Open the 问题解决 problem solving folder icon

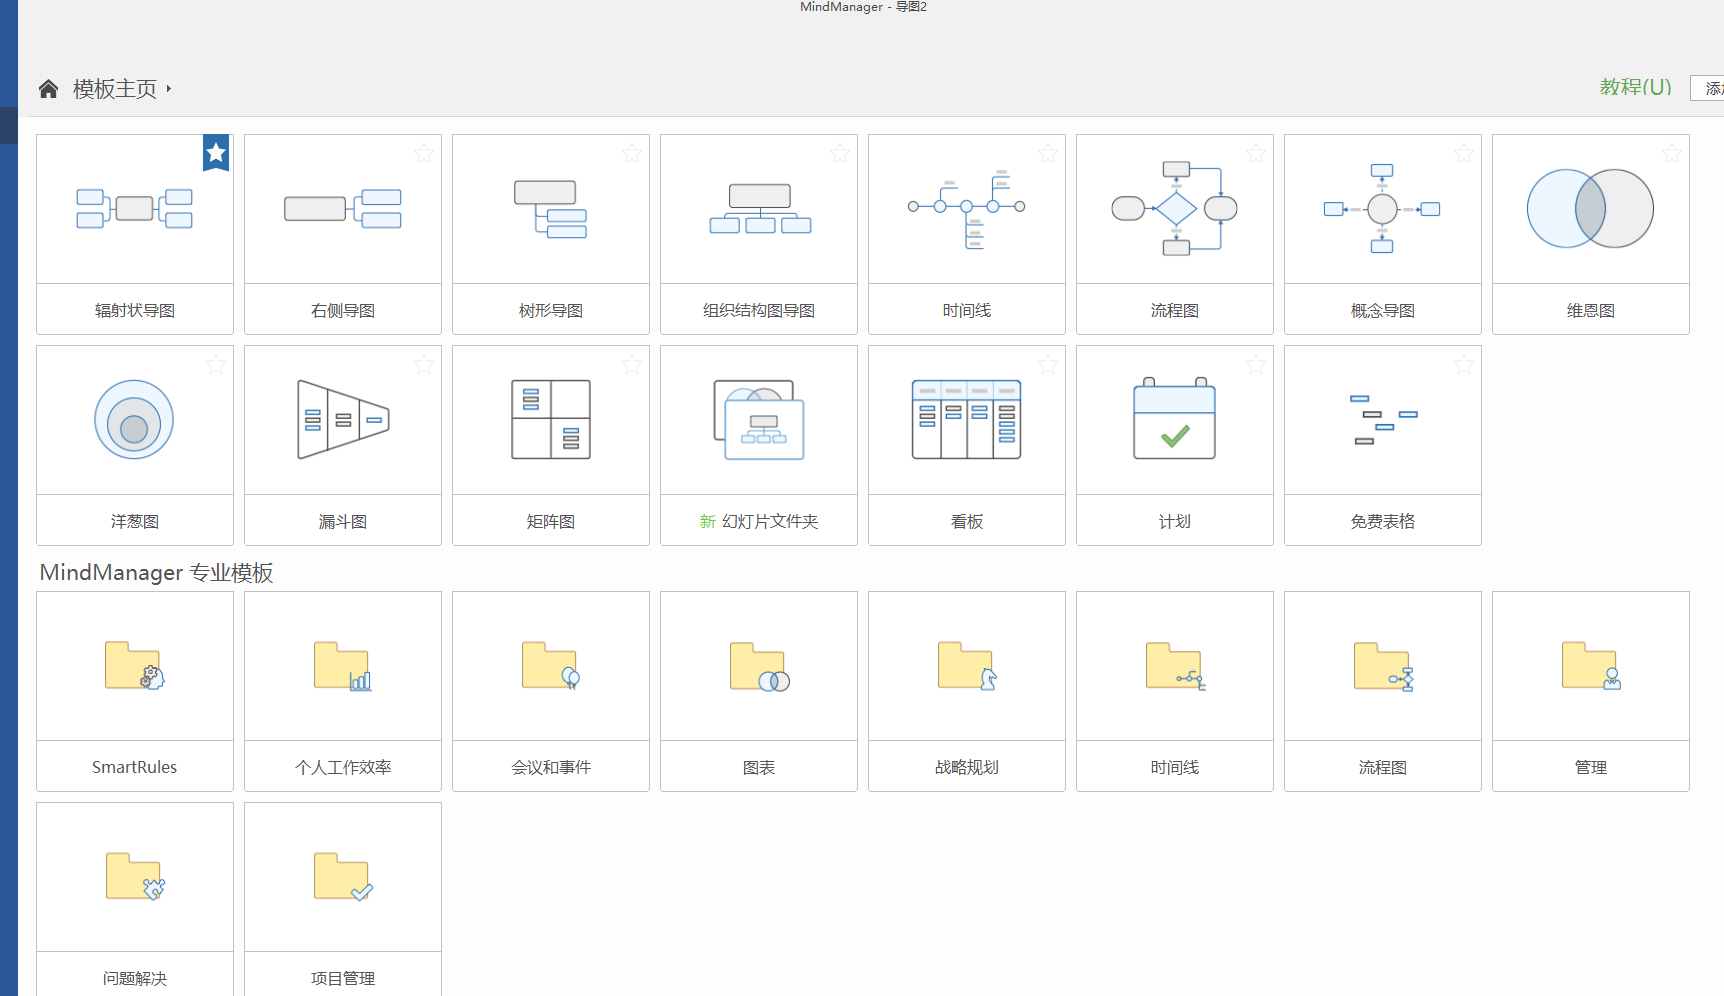[x=135, y=877]
